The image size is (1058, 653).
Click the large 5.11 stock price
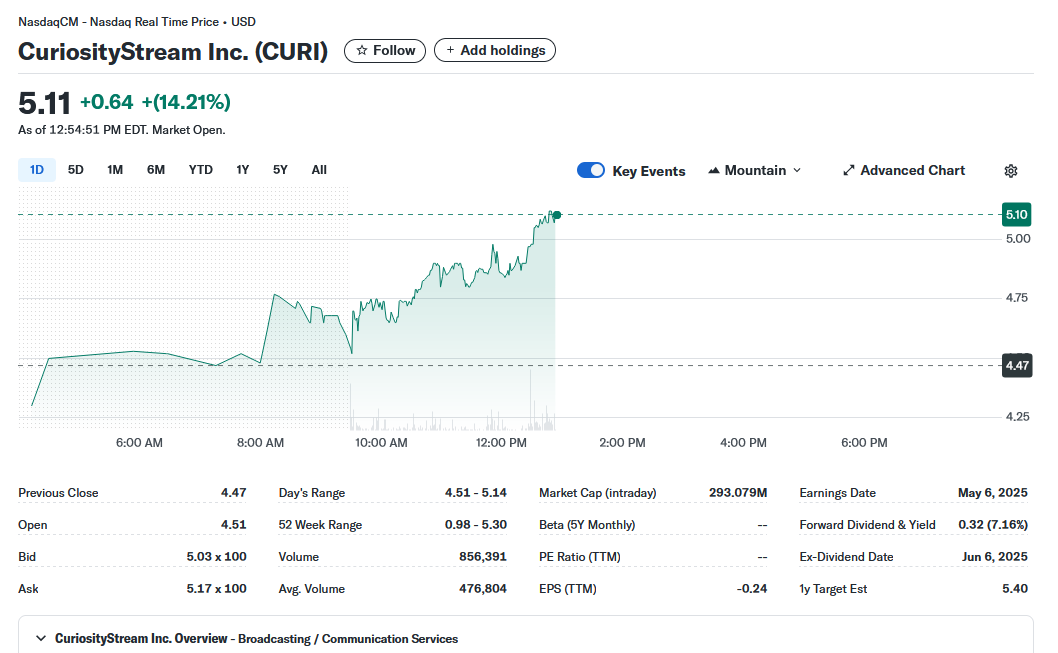(45, 103)
